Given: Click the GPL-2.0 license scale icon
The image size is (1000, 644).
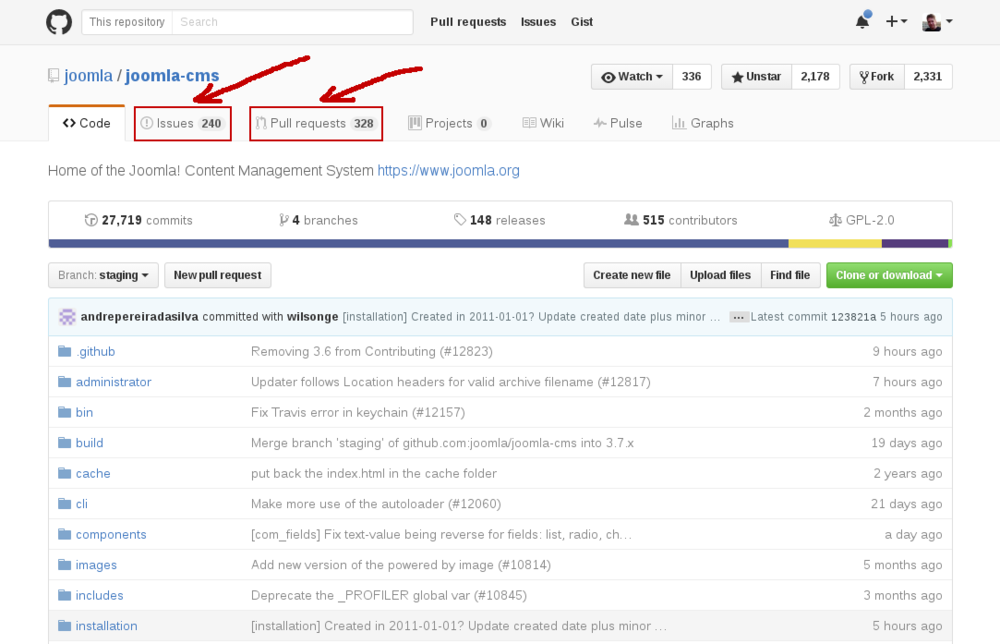Looking at the screenshot, I should (836, 220).
